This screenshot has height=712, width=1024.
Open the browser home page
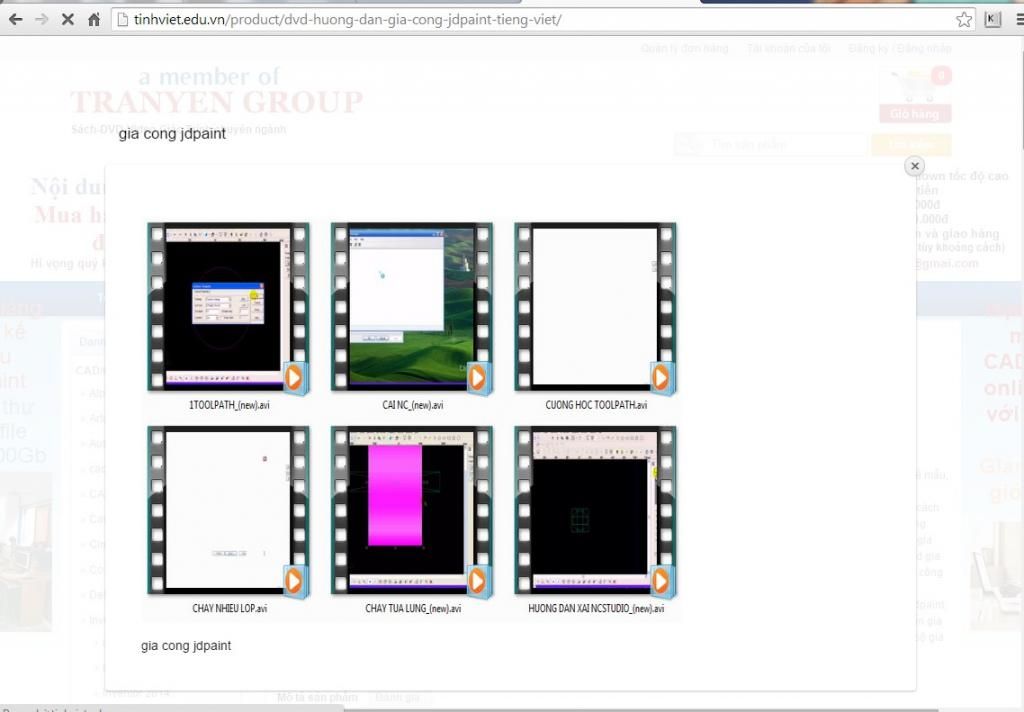point(94,20)
